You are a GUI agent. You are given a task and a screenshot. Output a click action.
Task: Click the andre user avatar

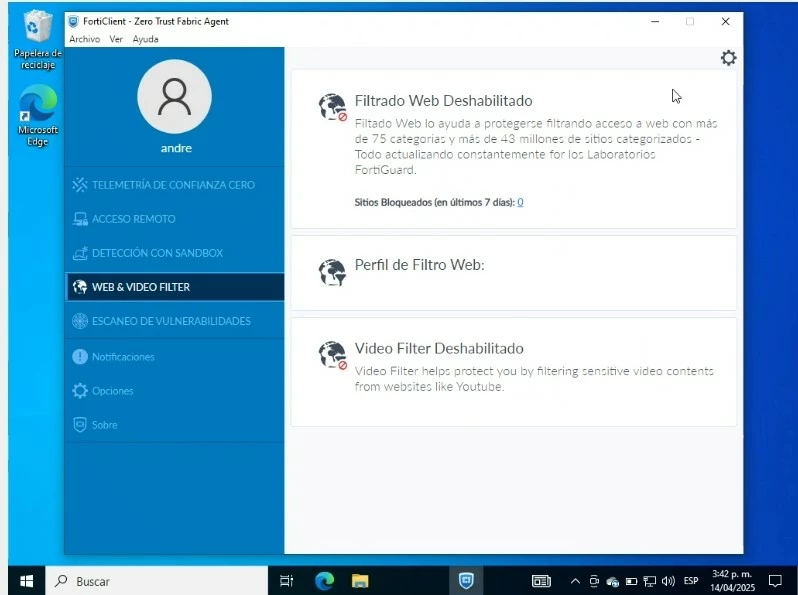click(175, 97)
